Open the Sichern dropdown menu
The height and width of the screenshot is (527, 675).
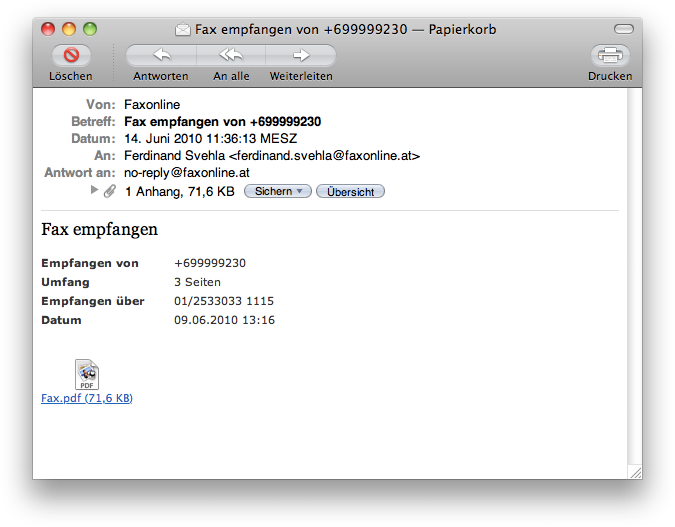coord(277,191)
